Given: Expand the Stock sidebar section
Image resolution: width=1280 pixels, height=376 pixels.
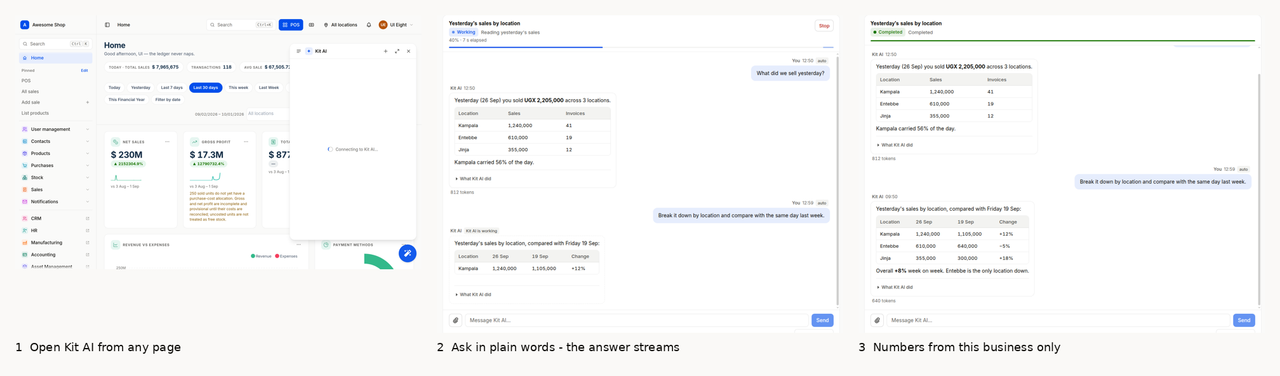Looking at the screenshot, I should [x=88, y=177].
